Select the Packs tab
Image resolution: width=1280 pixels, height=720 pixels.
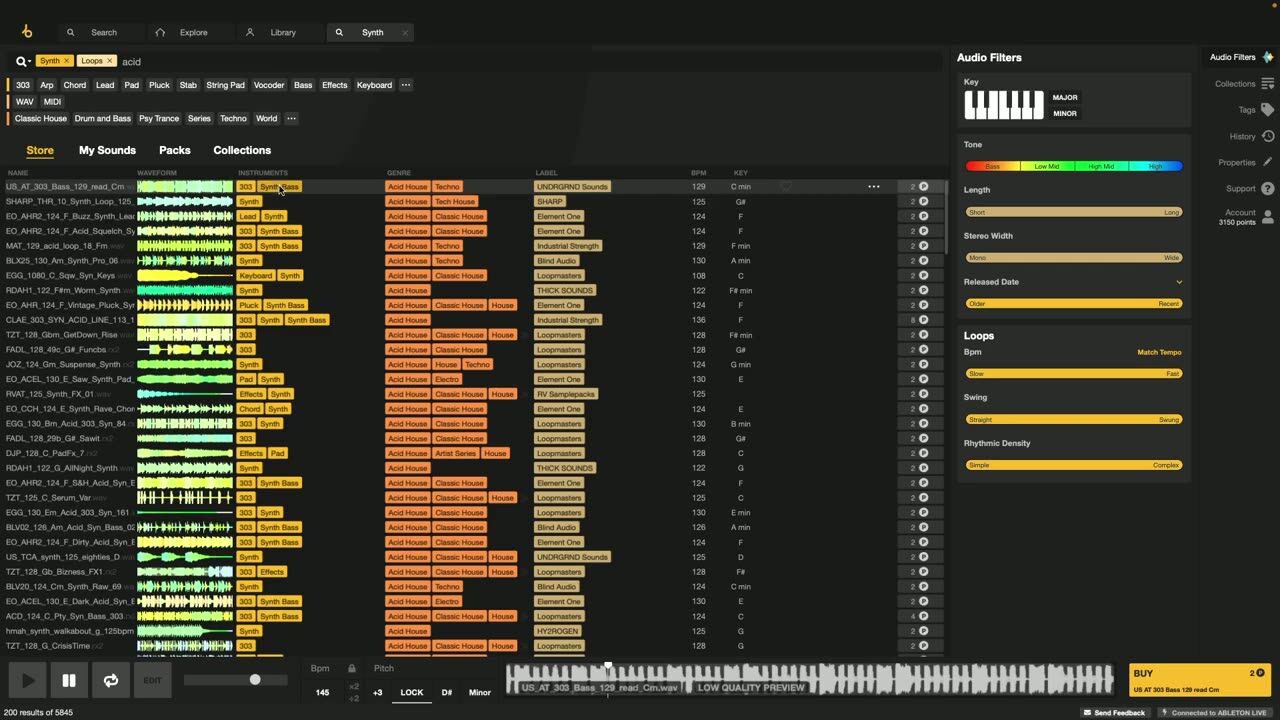coord(174,150)
